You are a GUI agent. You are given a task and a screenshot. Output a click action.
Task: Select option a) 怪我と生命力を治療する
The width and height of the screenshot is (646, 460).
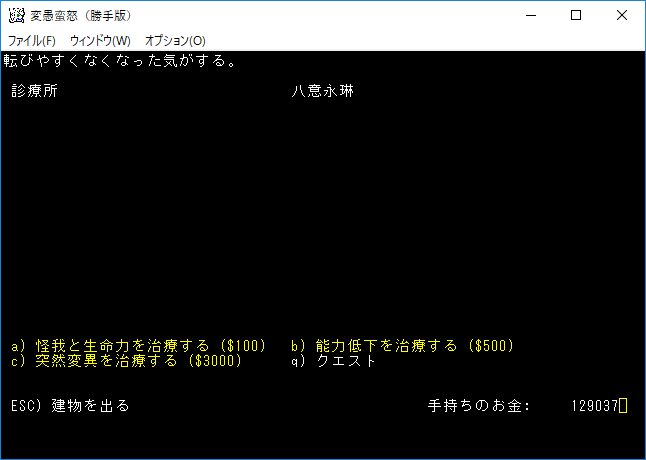tap(139, 346)
